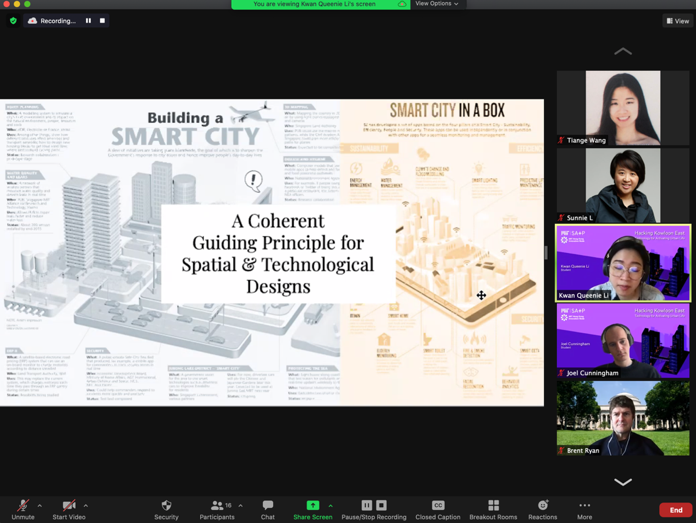Open the Security options

[166, 509]
